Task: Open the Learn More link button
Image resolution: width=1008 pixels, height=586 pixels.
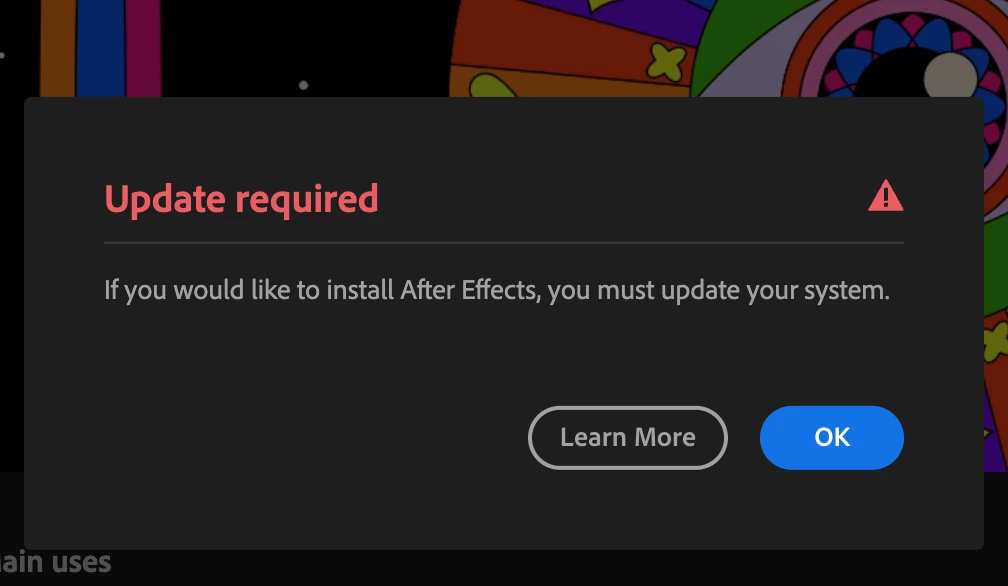Action: point(627,438)
